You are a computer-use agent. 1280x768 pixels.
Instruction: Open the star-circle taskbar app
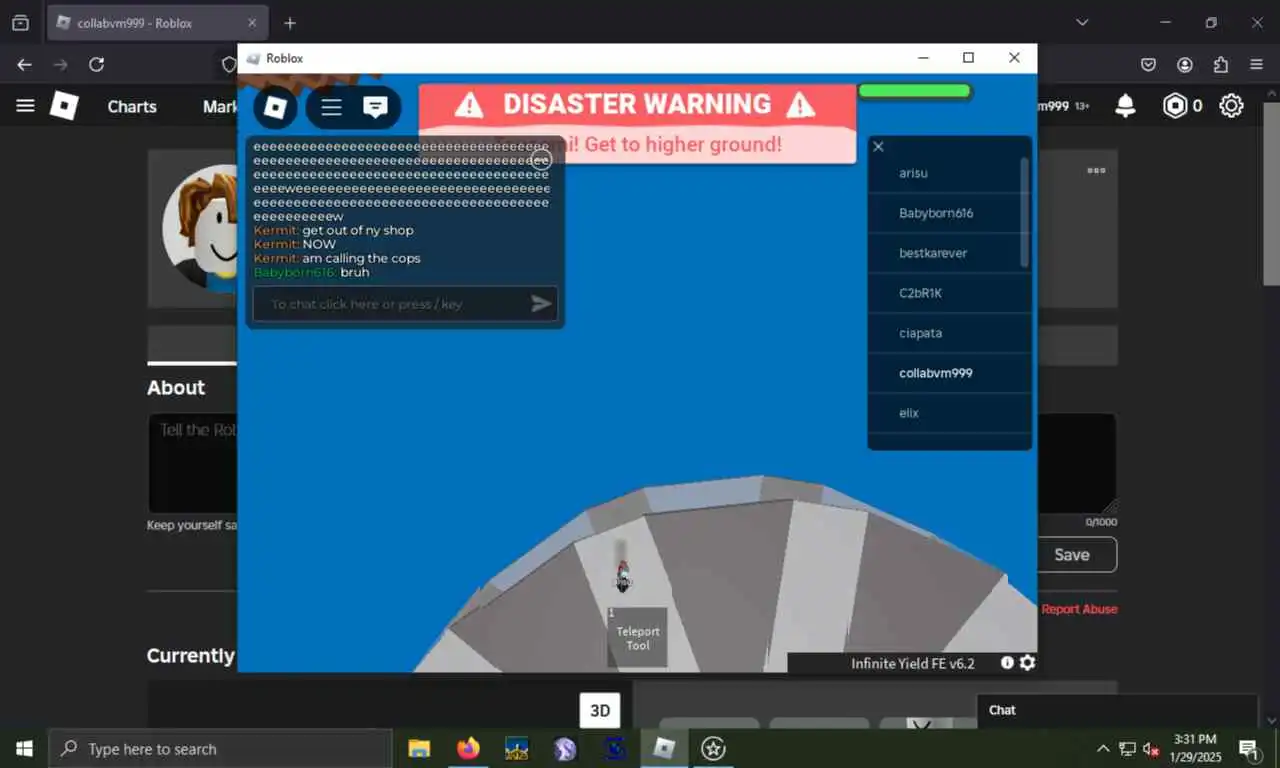pos(713,748)
